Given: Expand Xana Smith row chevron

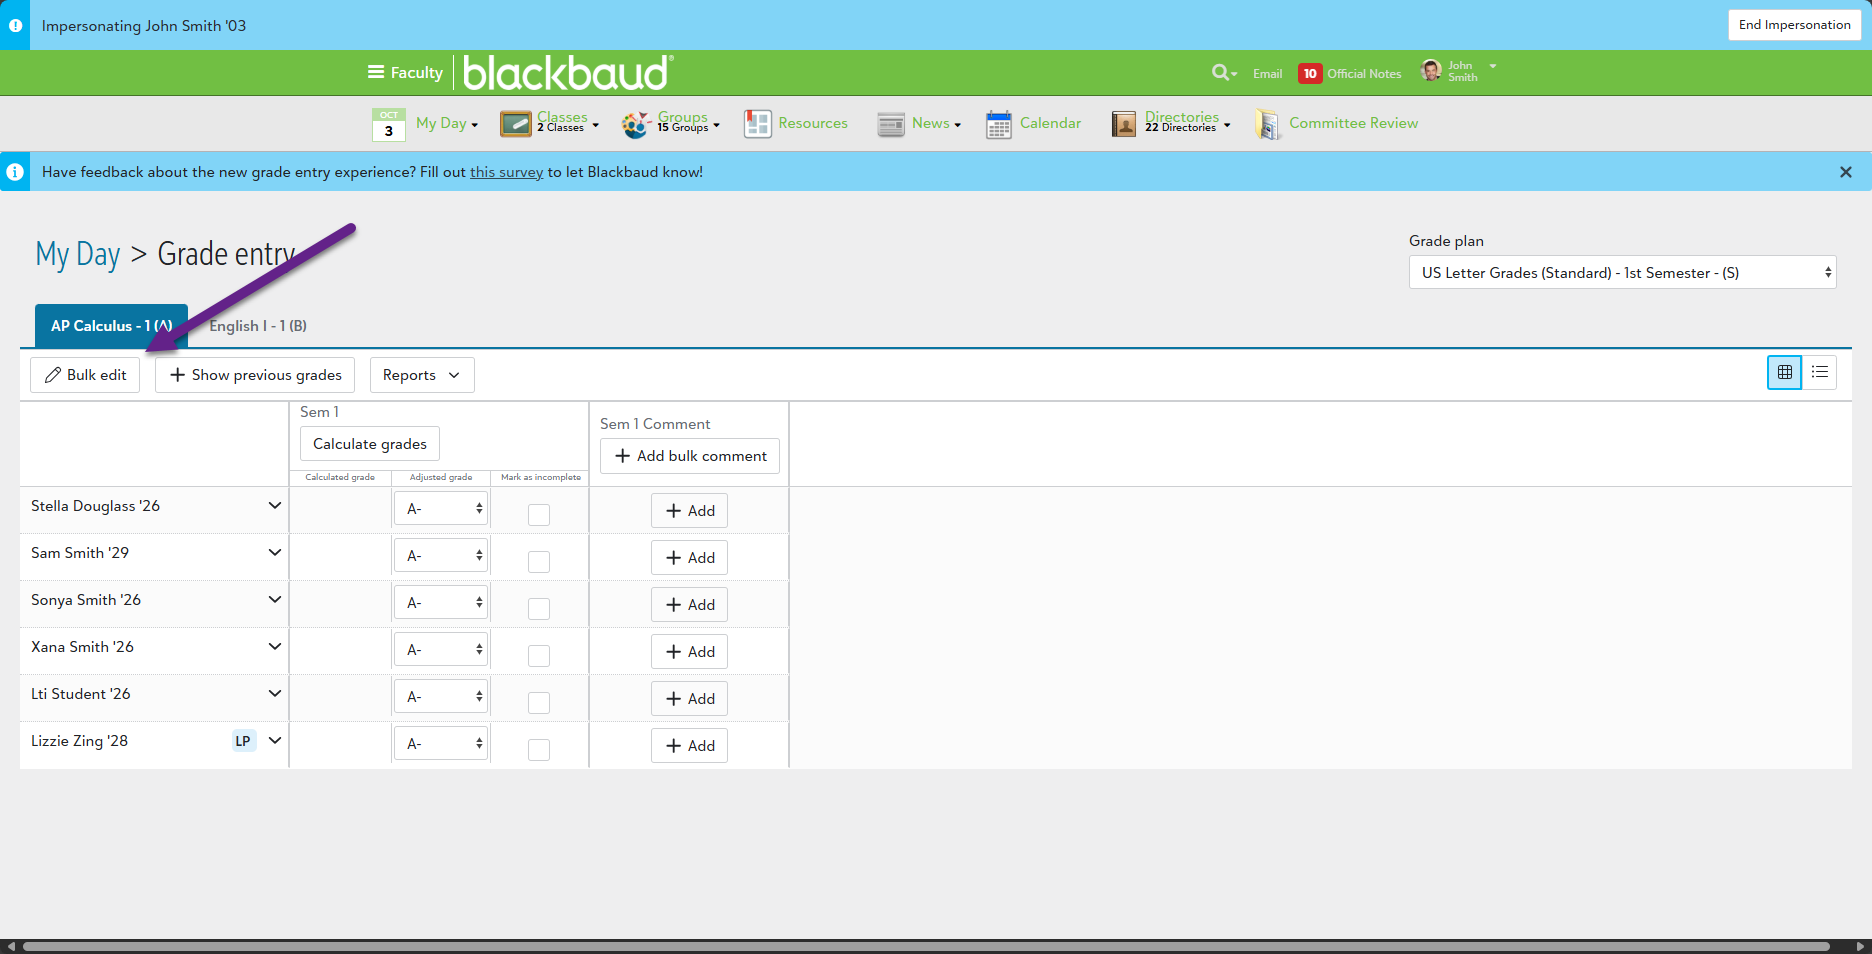Looking at the screenshot, I should click(x=274, y=647).
